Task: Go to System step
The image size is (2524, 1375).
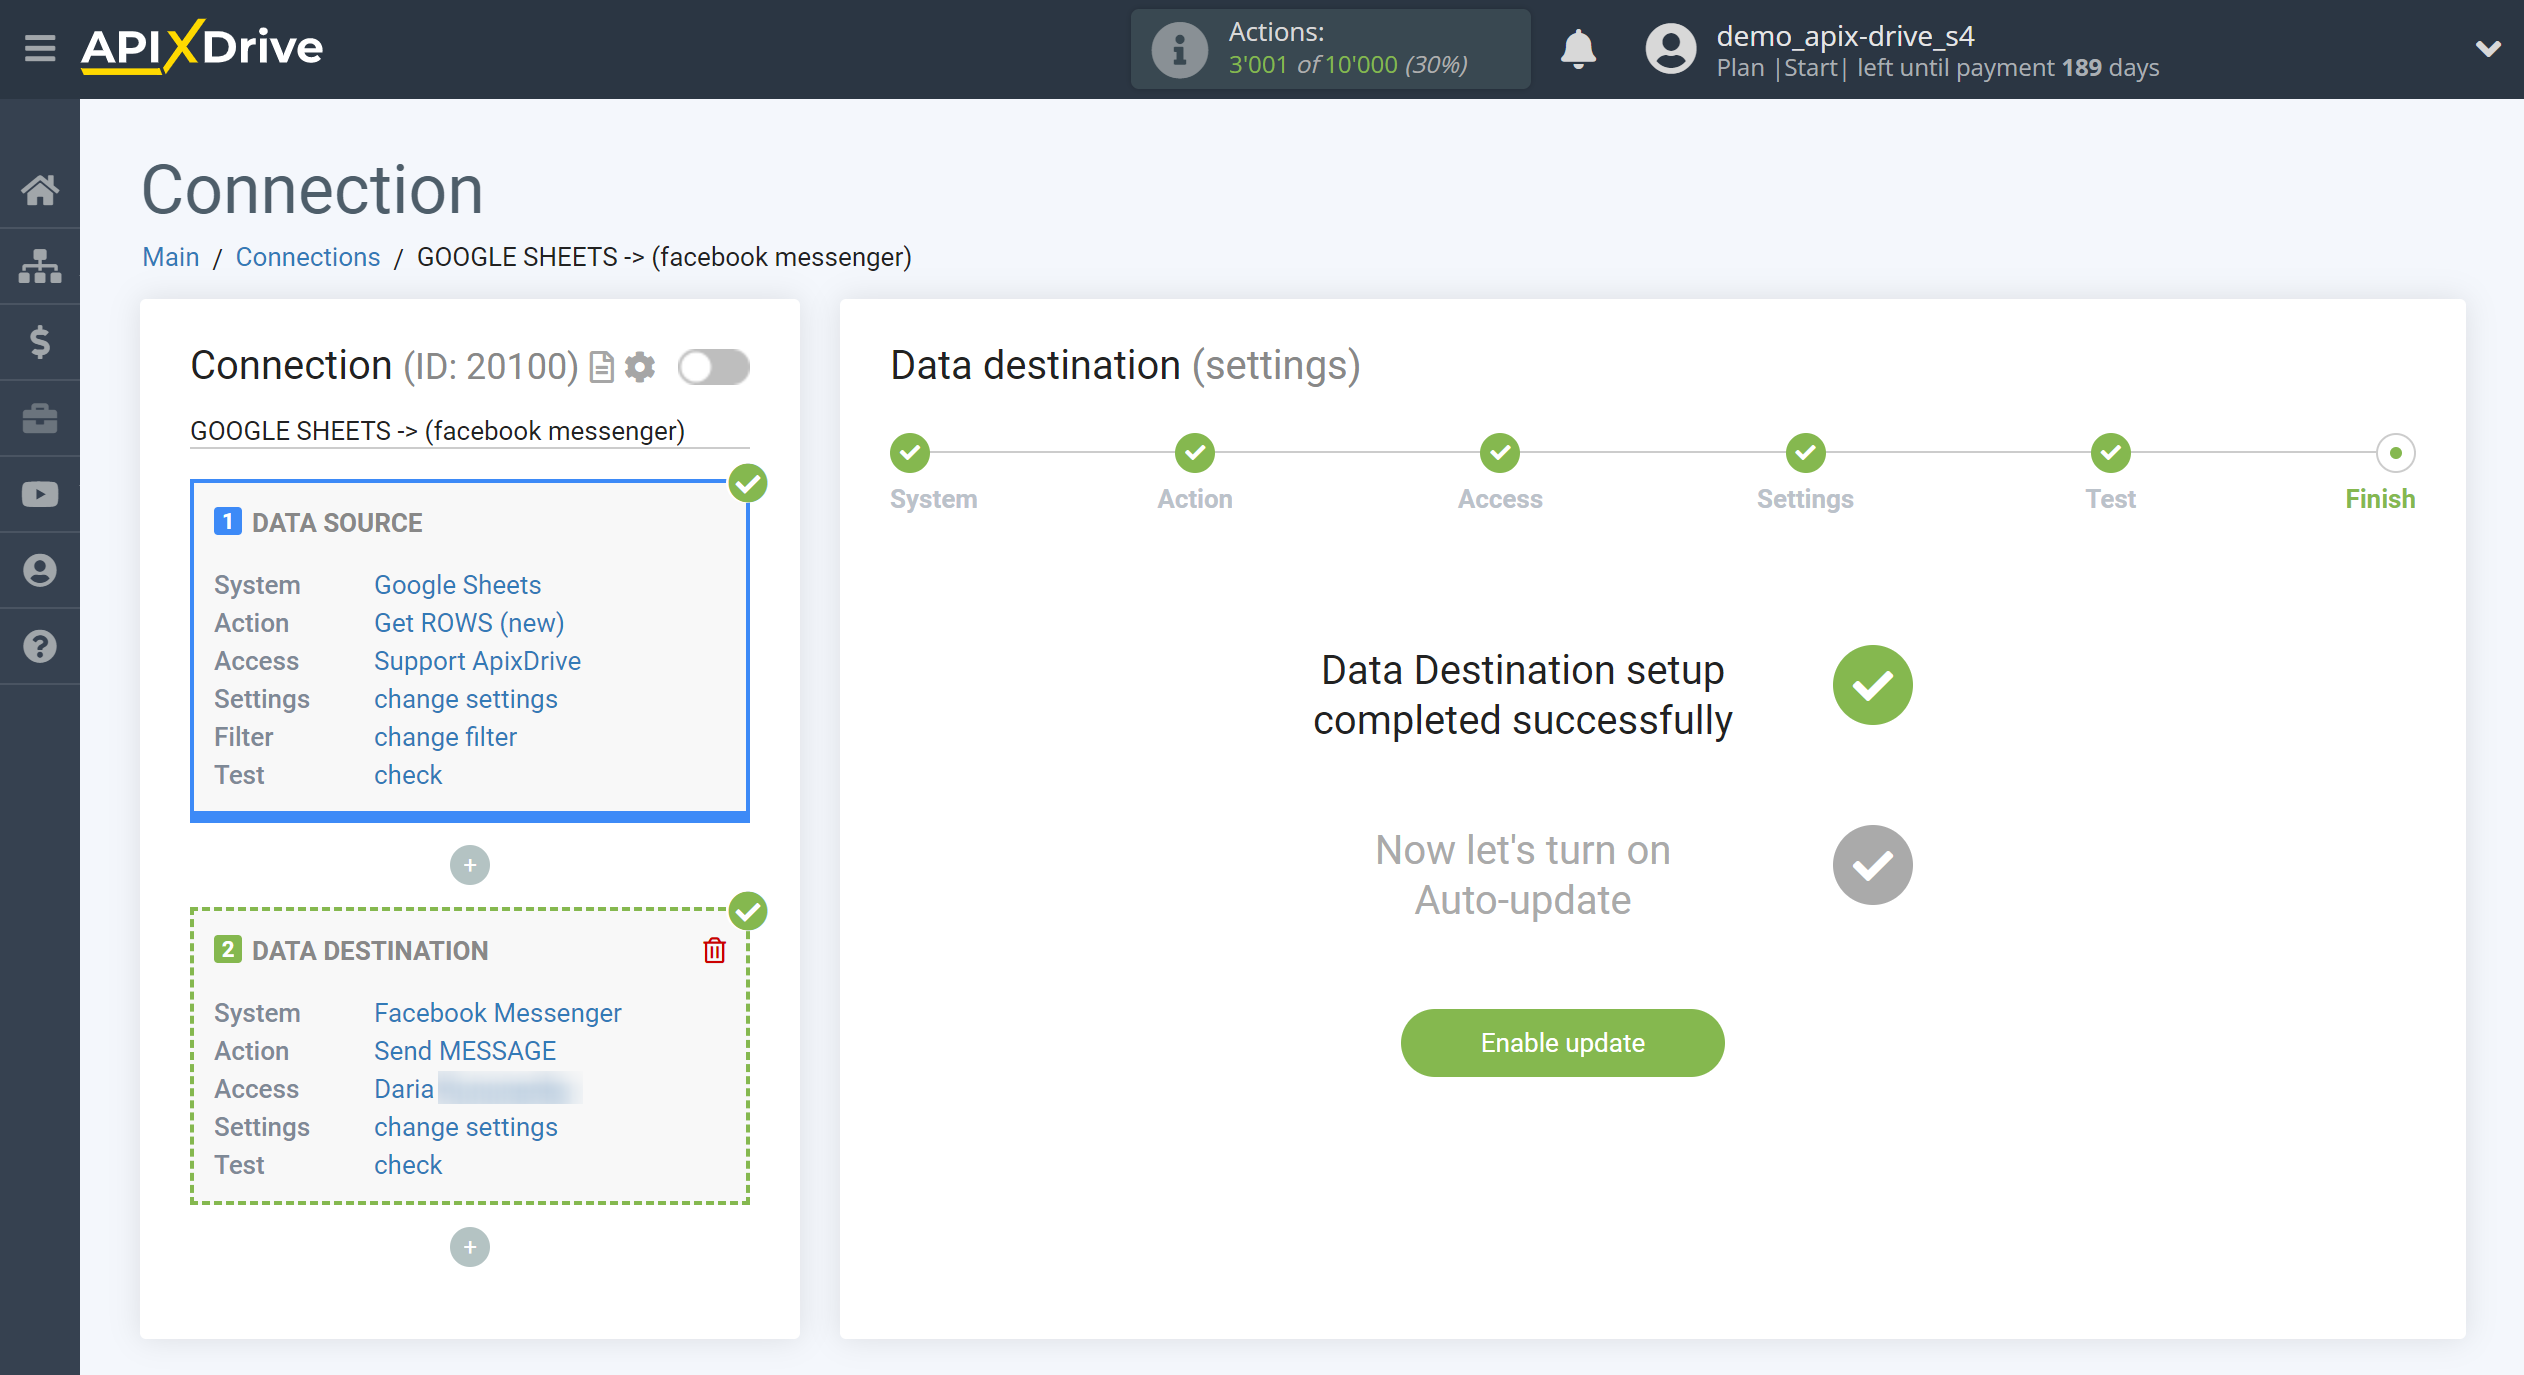Action: (x=910, y=453)
